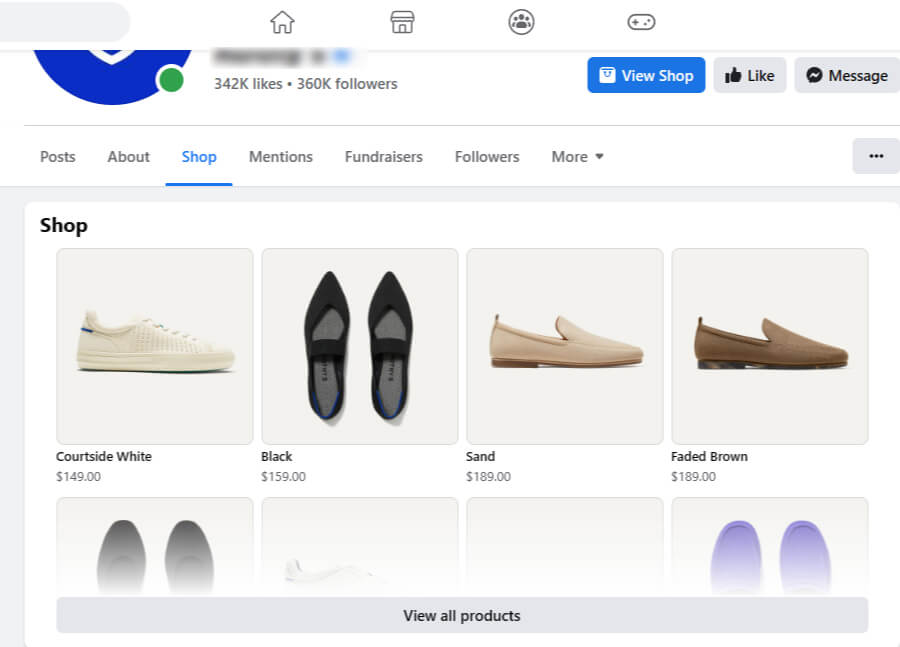Click the Faded Brown product name

(709, 456)
